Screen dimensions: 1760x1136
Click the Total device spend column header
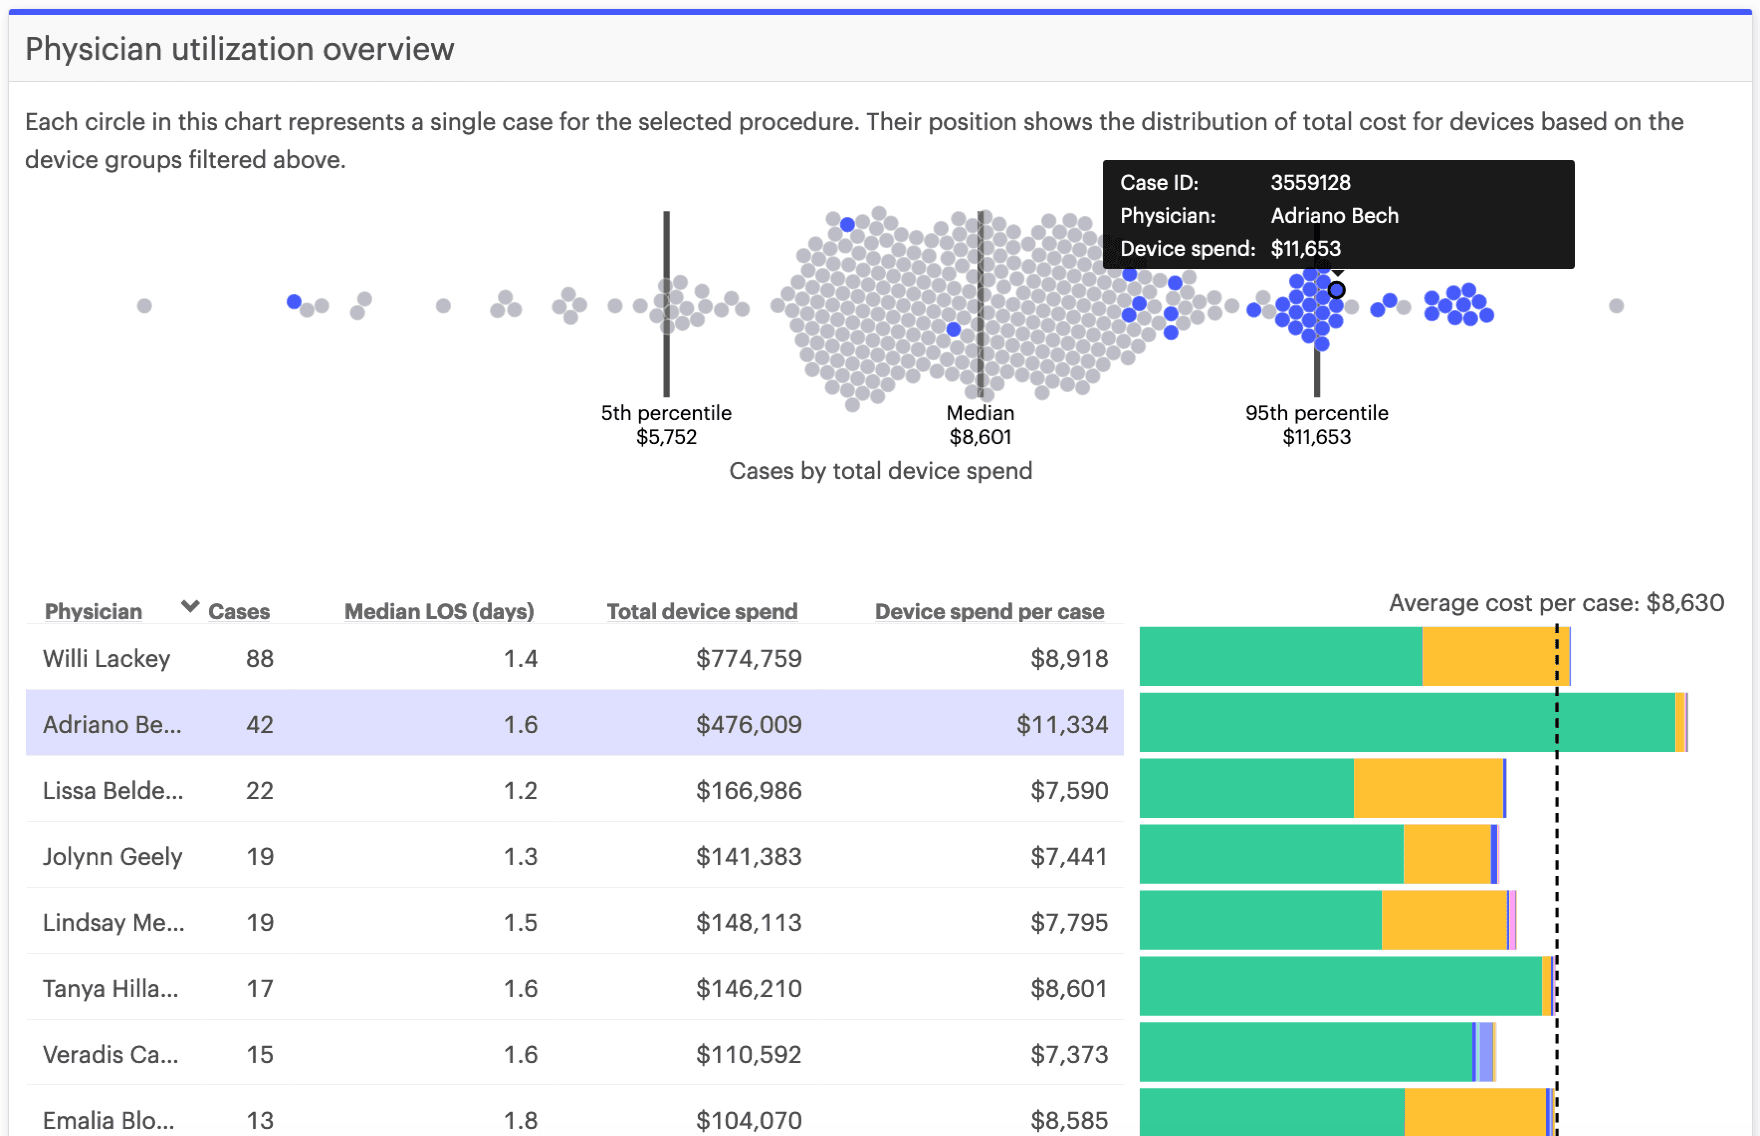pyautogui.click(x=701, y=611)
